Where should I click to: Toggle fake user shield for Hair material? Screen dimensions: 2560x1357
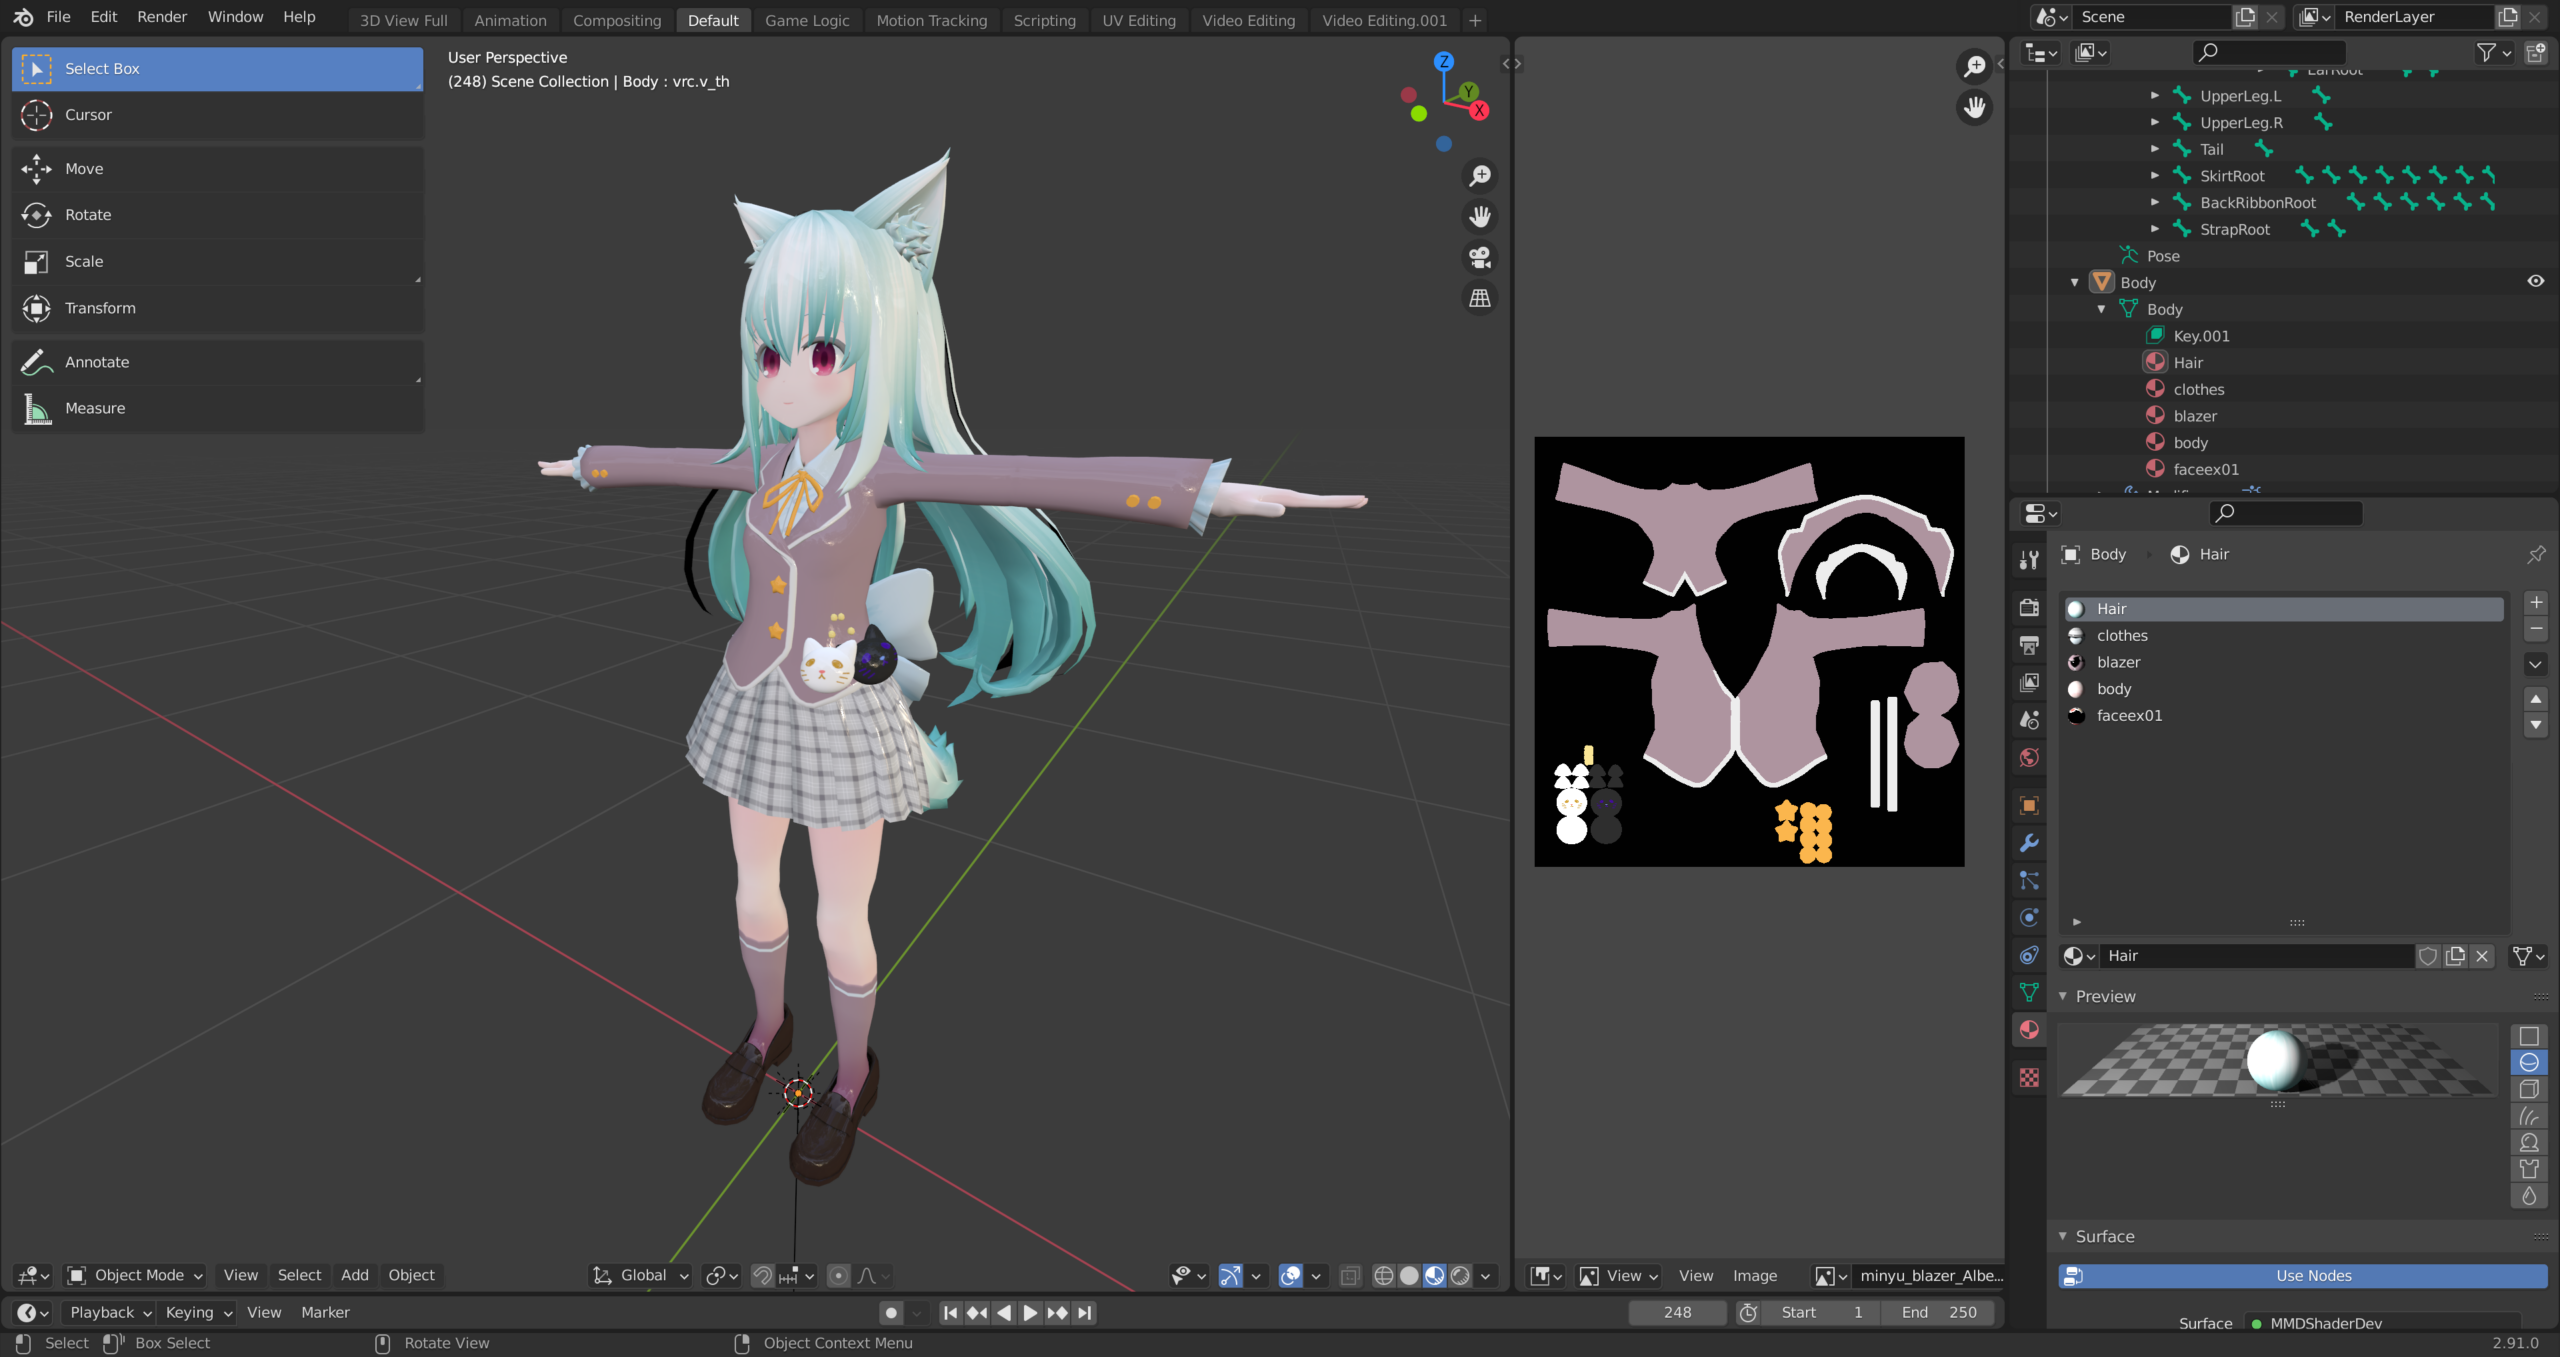[2428, 956]
